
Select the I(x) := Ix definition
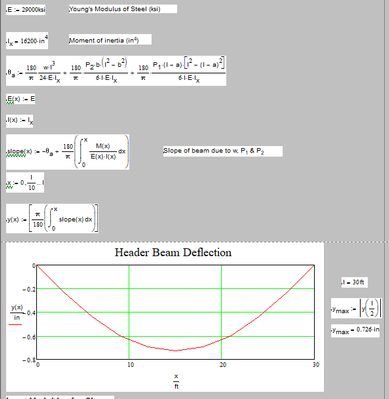click(x=20, y=121)
